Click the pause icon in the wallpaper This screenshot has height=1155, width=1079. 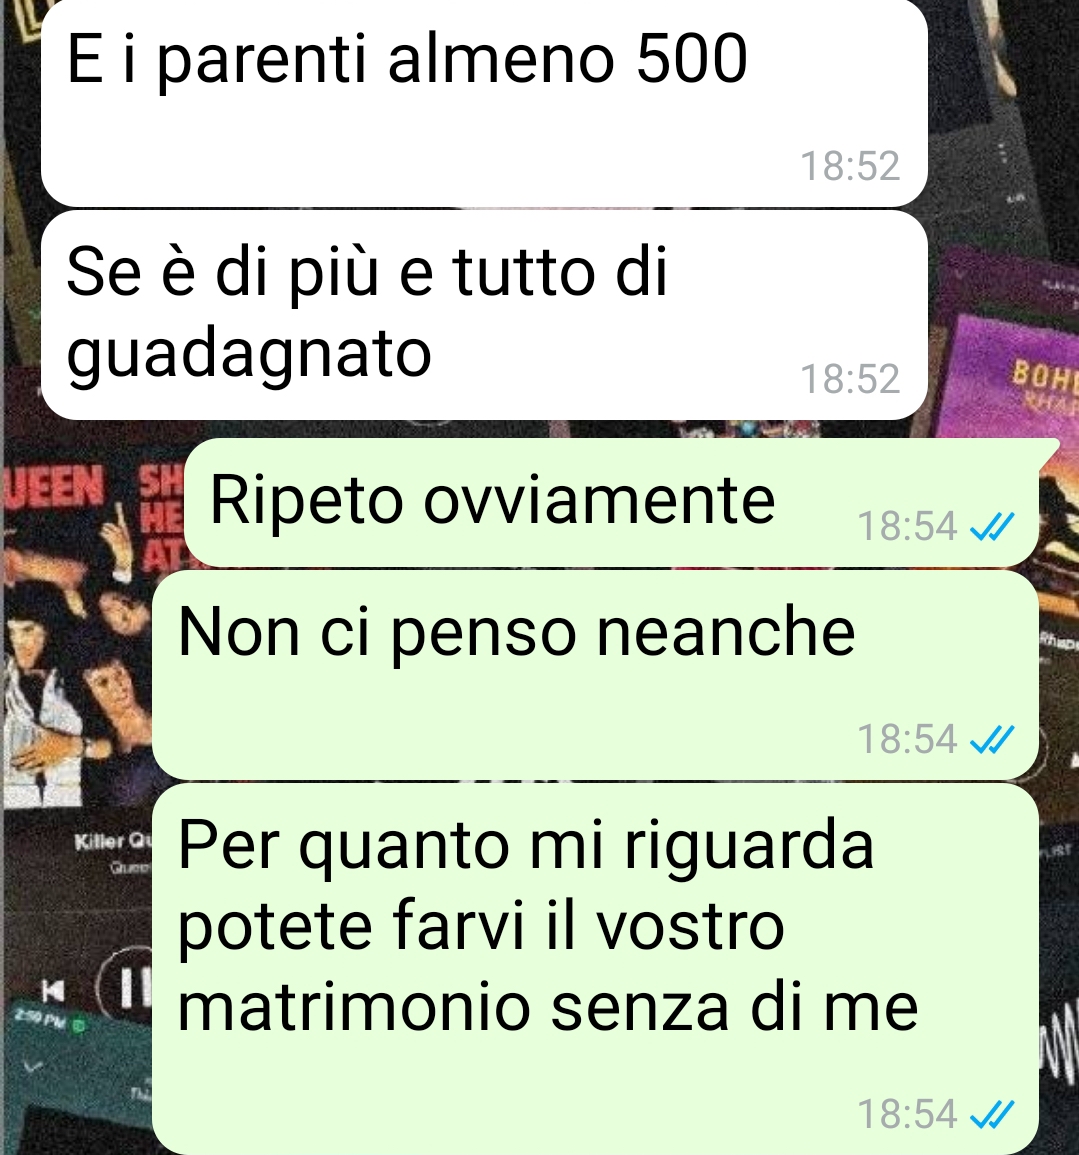tap(127, 986)
